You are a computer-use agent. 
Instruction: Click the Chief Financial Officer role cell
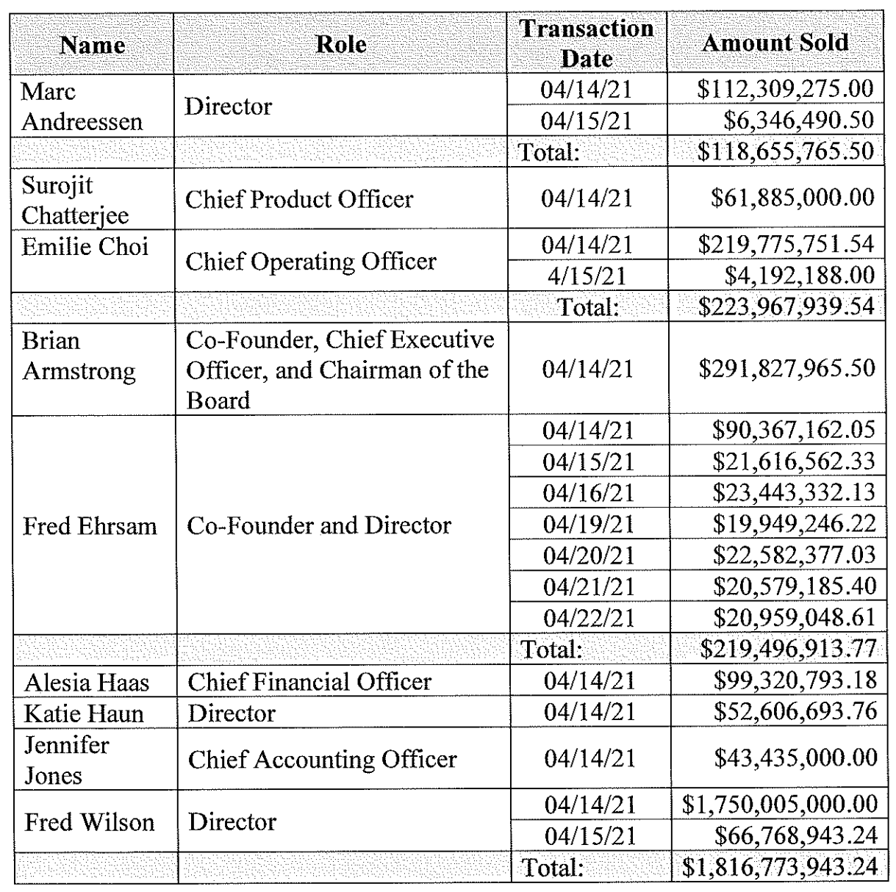tap(309, 682)
